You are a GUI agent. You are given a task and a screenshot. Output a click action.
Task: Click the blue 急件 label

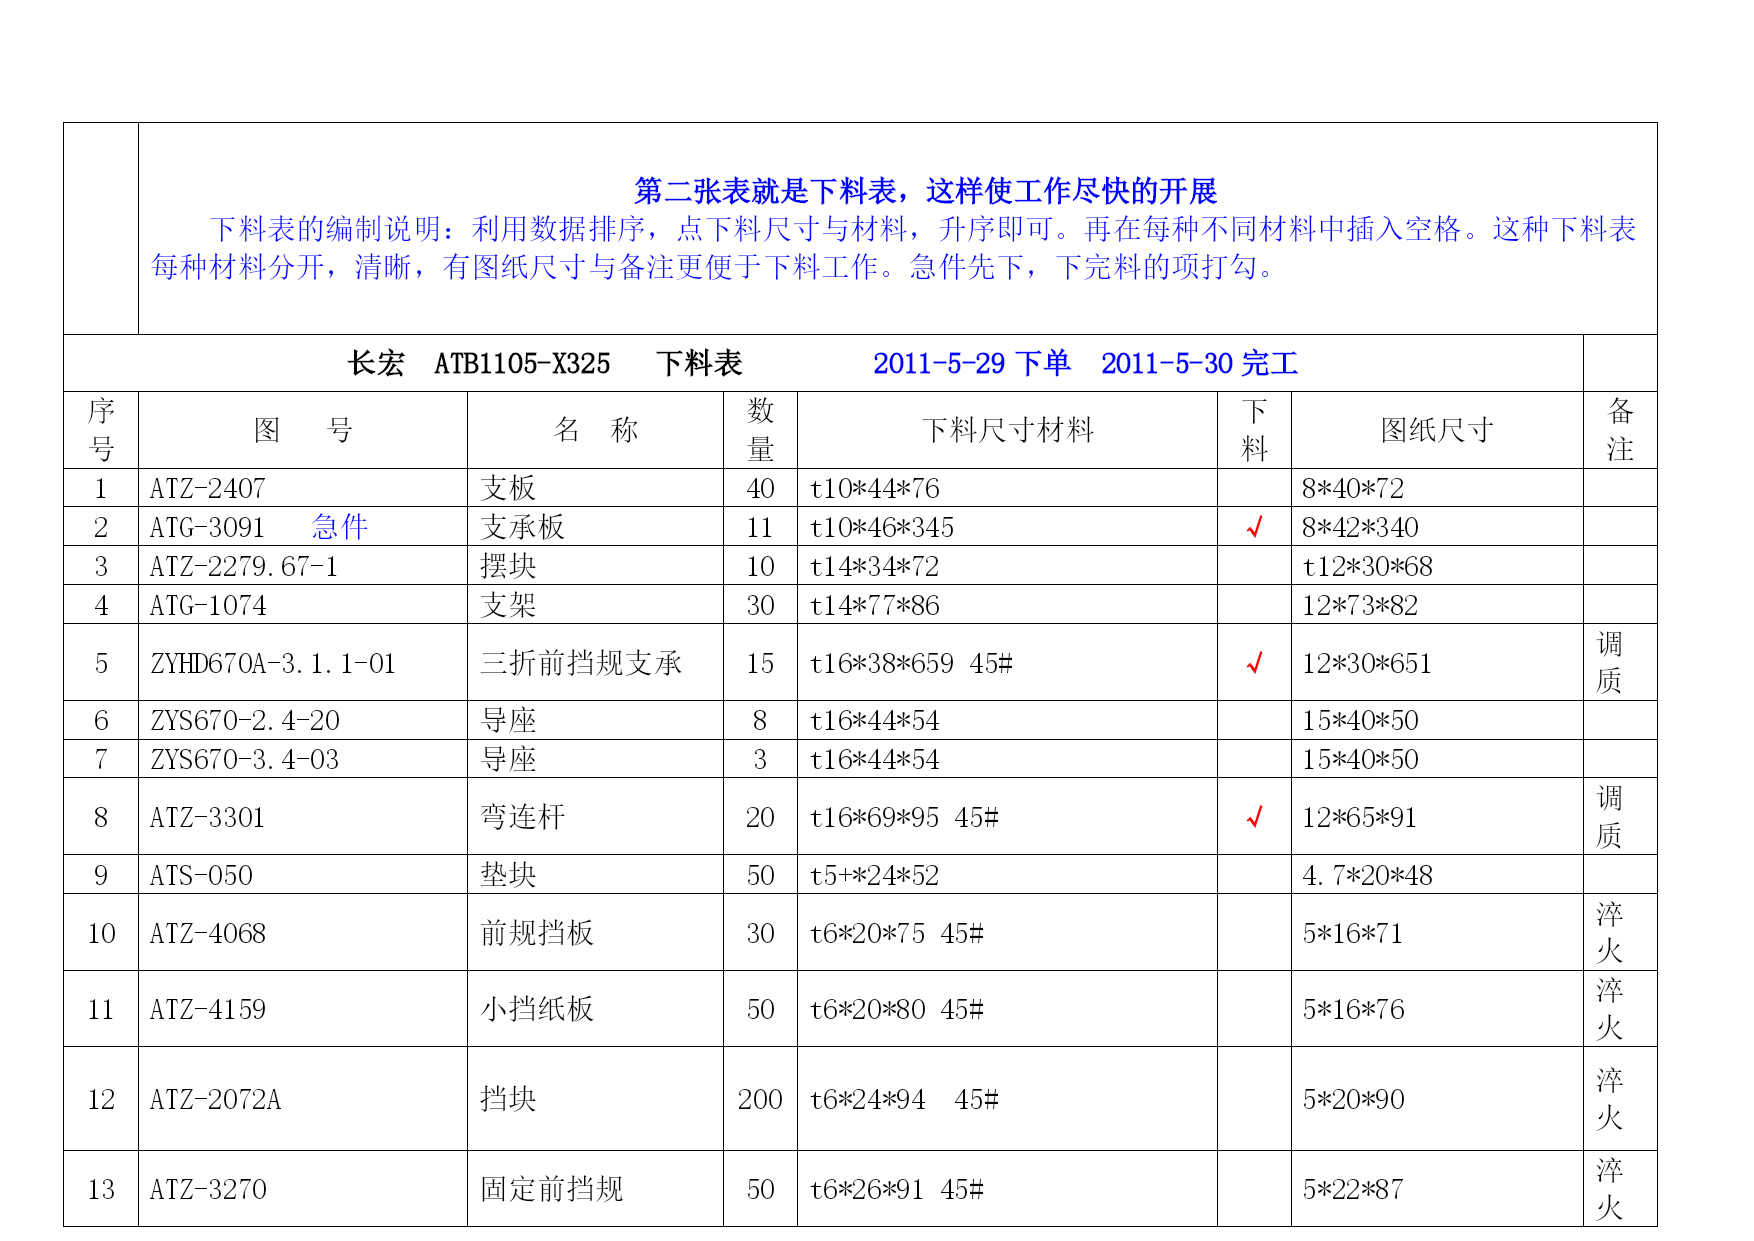pyautogui.click(x=340, y=527)
